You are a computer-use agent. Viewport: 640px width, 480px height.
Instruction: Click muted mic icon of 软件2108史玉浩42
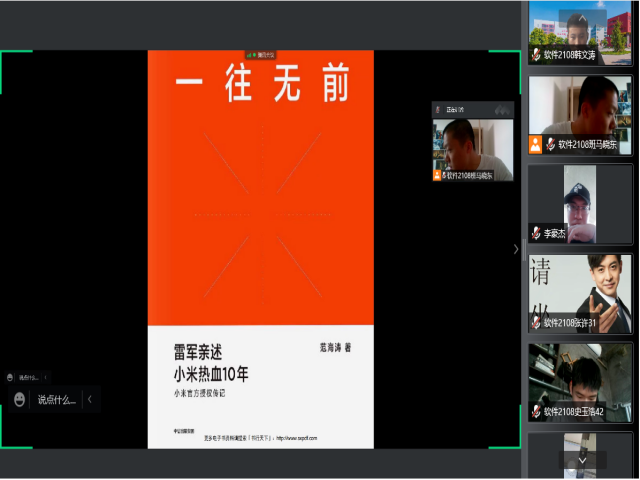pos(536,411)
